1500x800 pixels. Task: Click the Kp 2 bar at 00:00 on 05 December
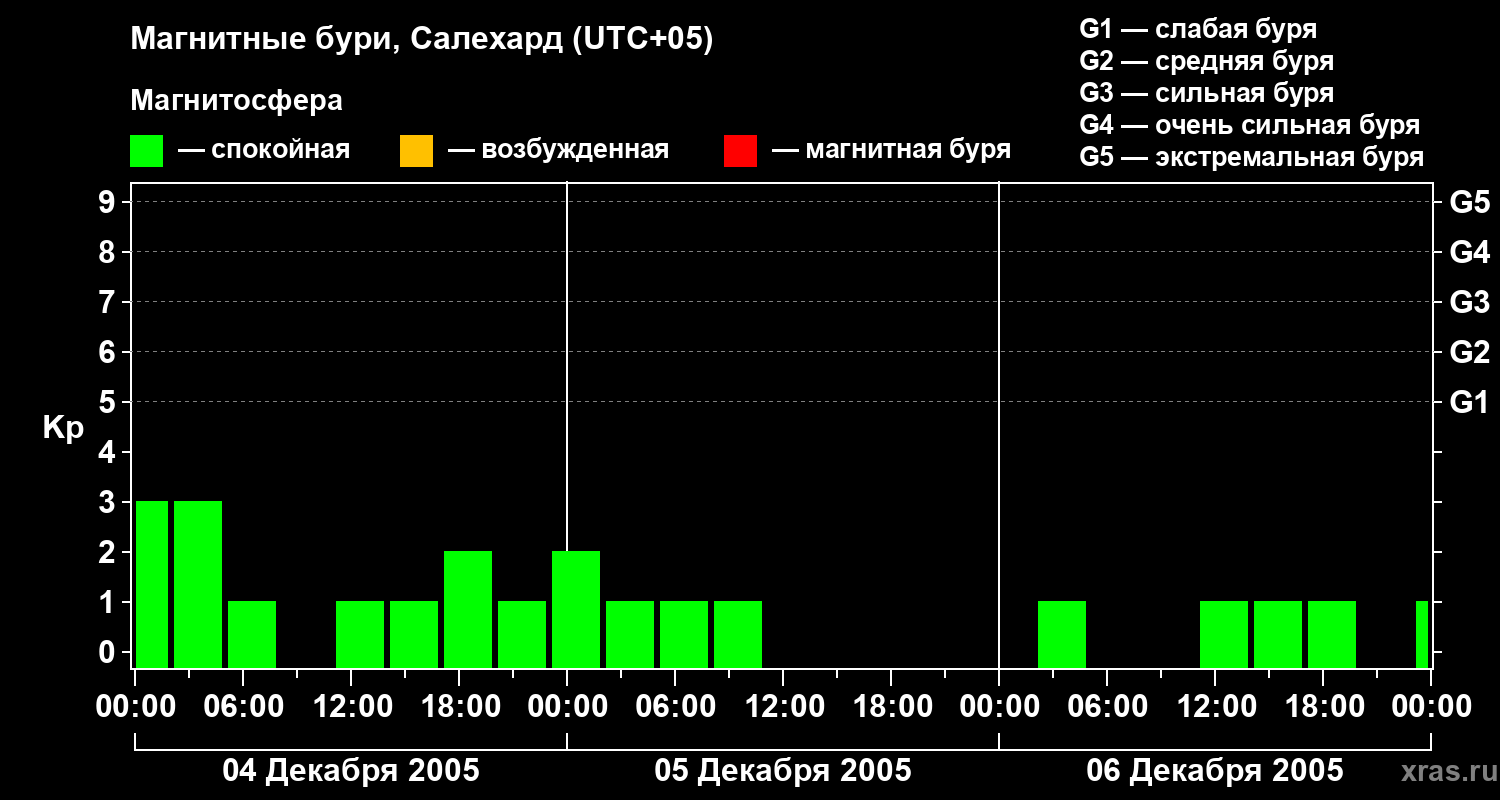point(576,609)
